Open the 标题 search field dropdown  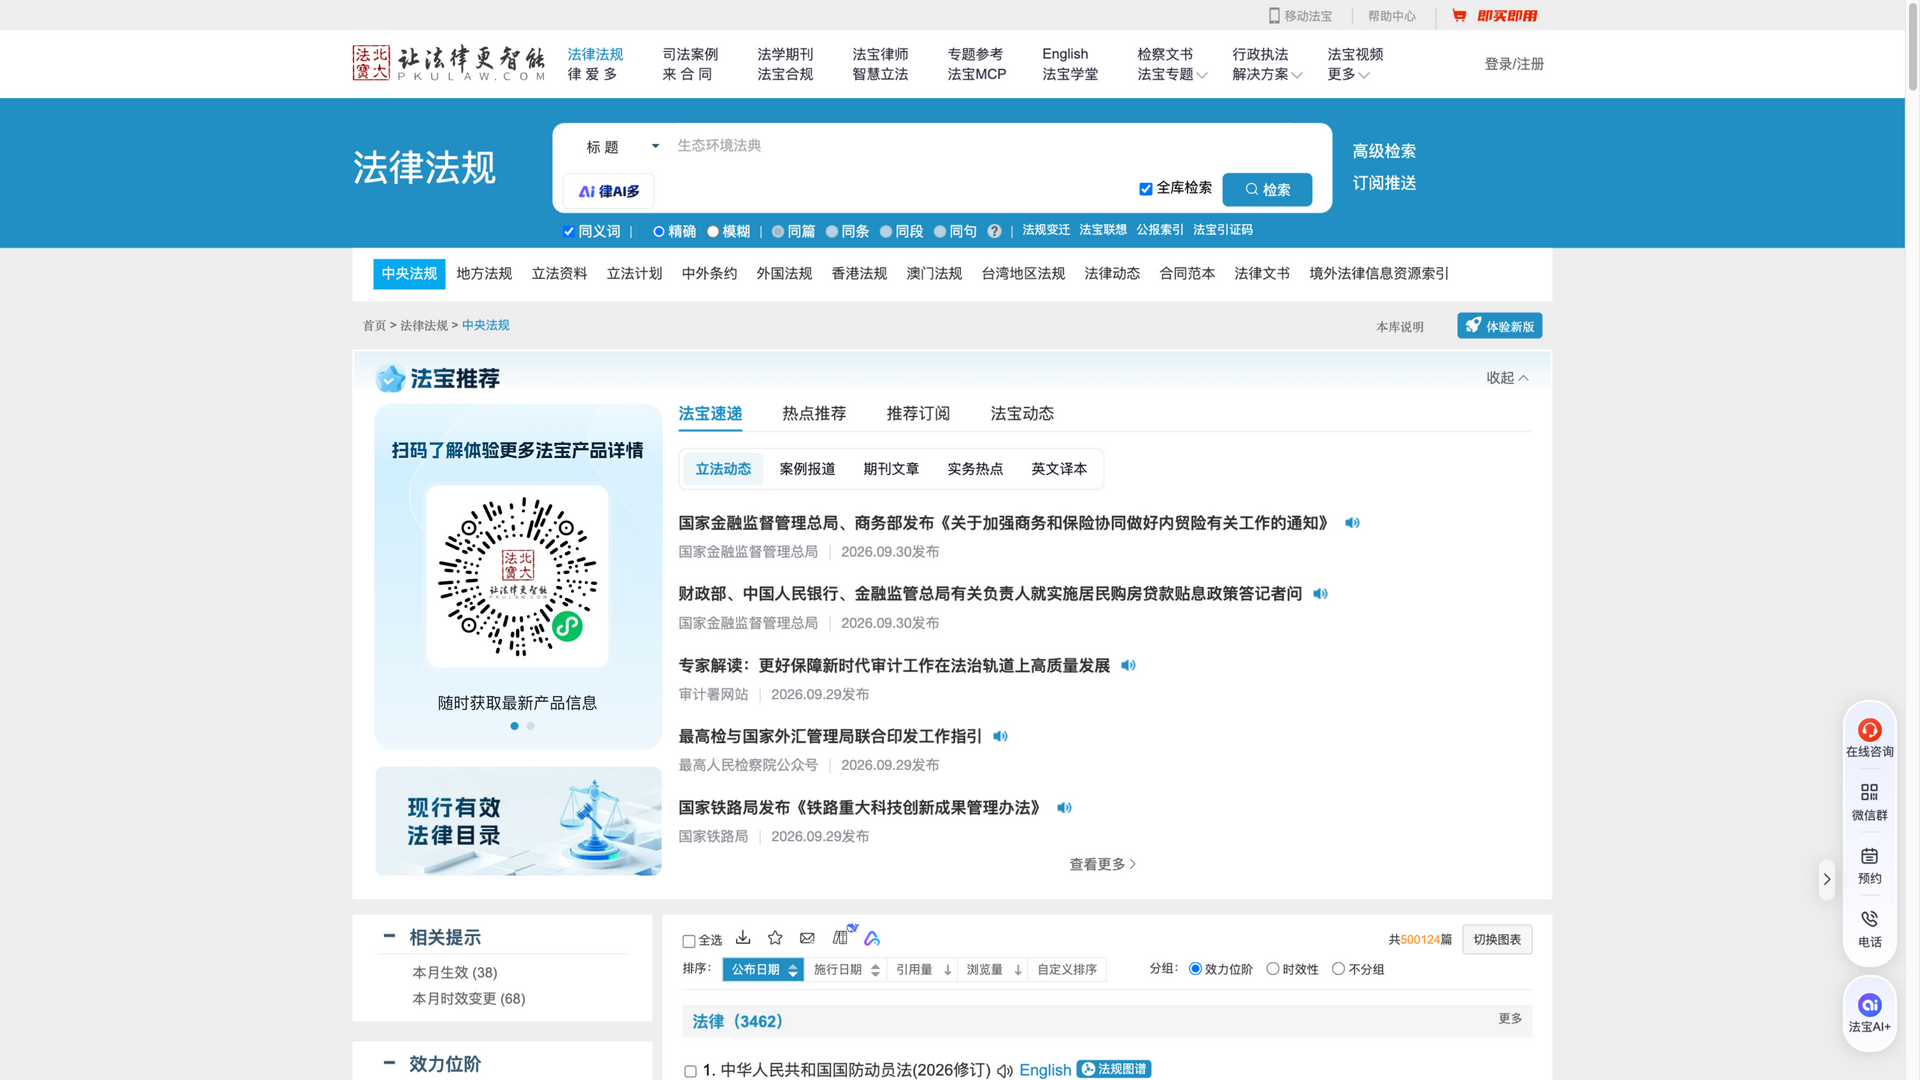(622, 147)
